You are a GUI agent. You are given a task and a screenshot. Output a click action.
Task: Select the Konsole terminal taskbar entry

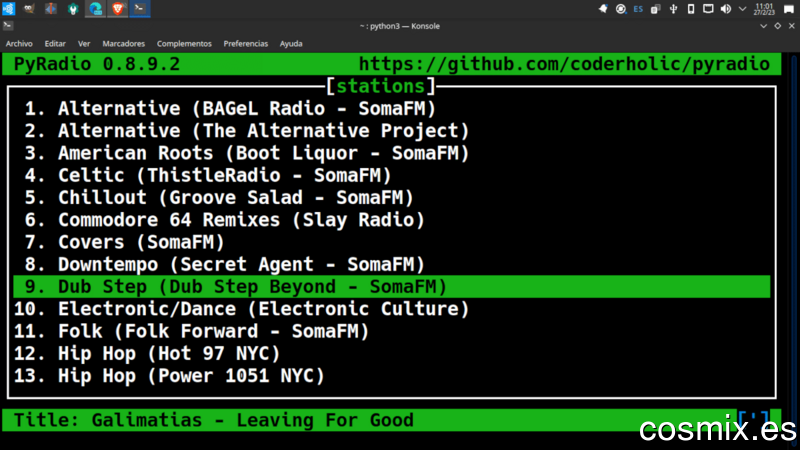pyautogui.click(x=139, y=9)
